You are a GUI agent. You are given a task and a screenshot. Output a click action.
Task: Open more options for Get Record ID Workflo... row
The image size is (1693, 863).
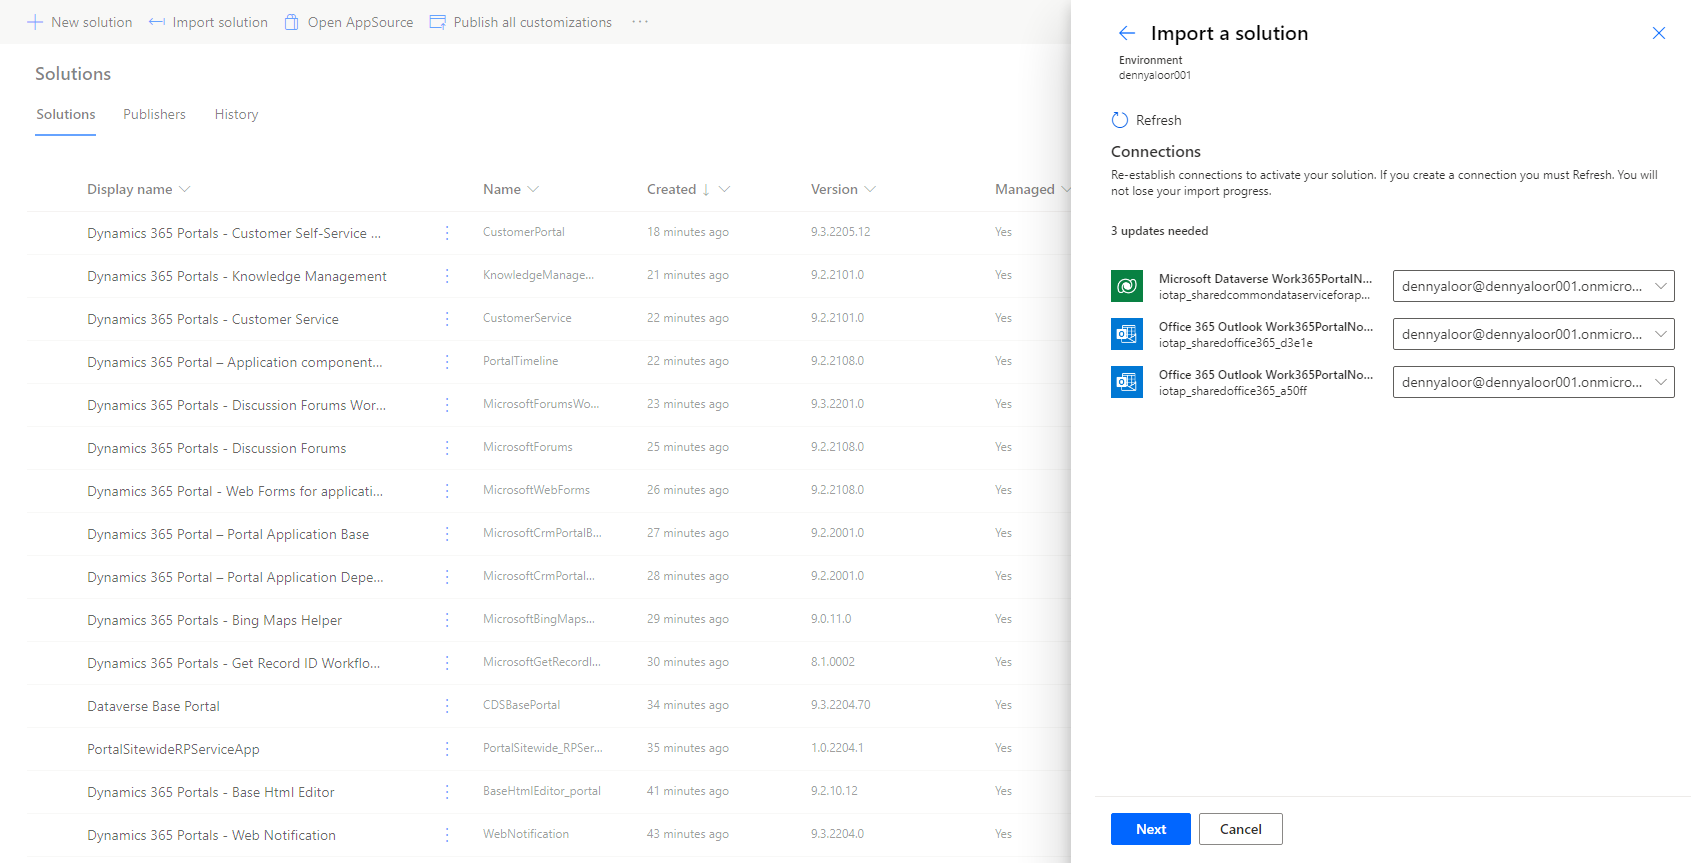pos(447,663)
